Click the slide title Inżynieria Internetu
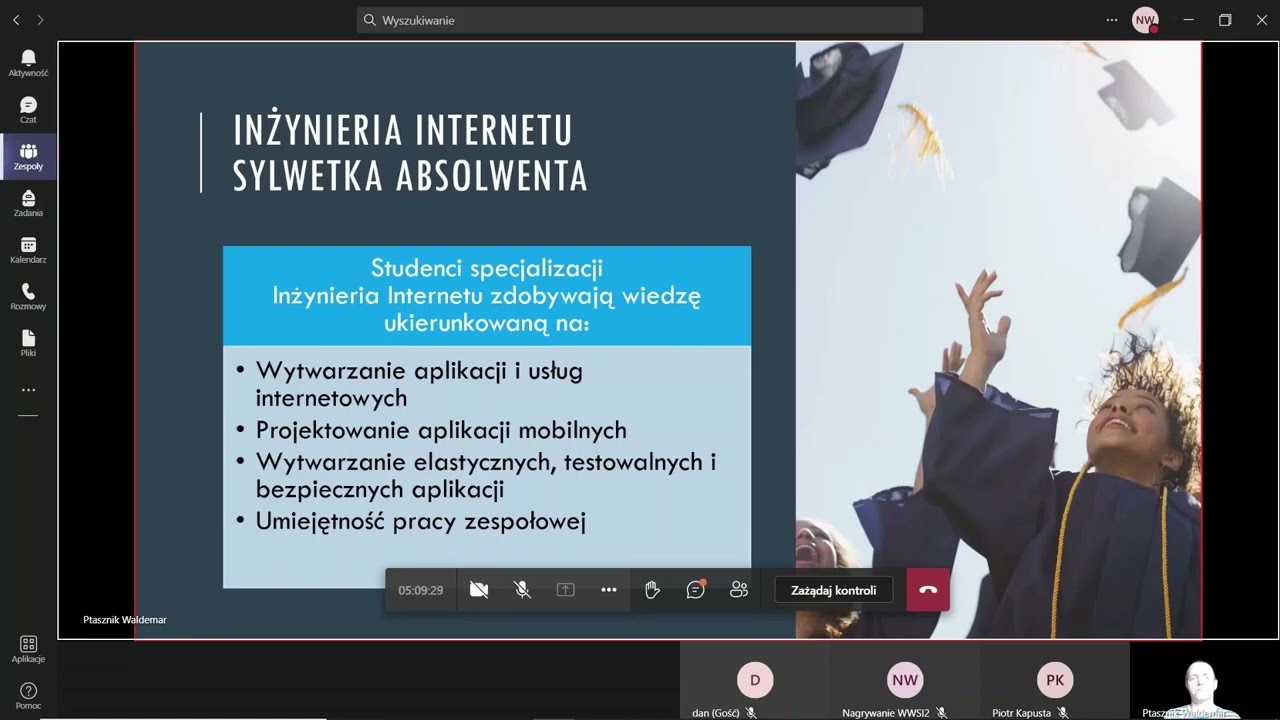Viewport: 1280px width, 720px height. tap(403, 130)
